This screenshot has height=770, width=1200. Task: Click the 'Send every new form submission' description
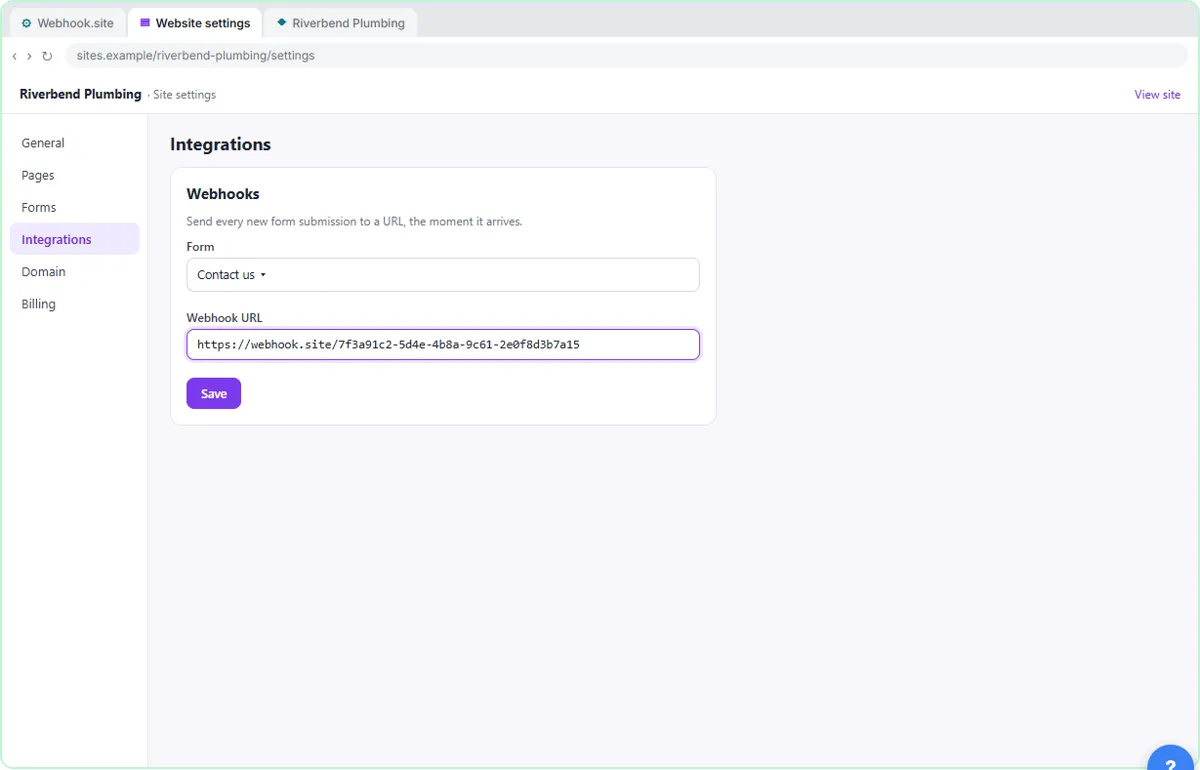click(354, 221)
